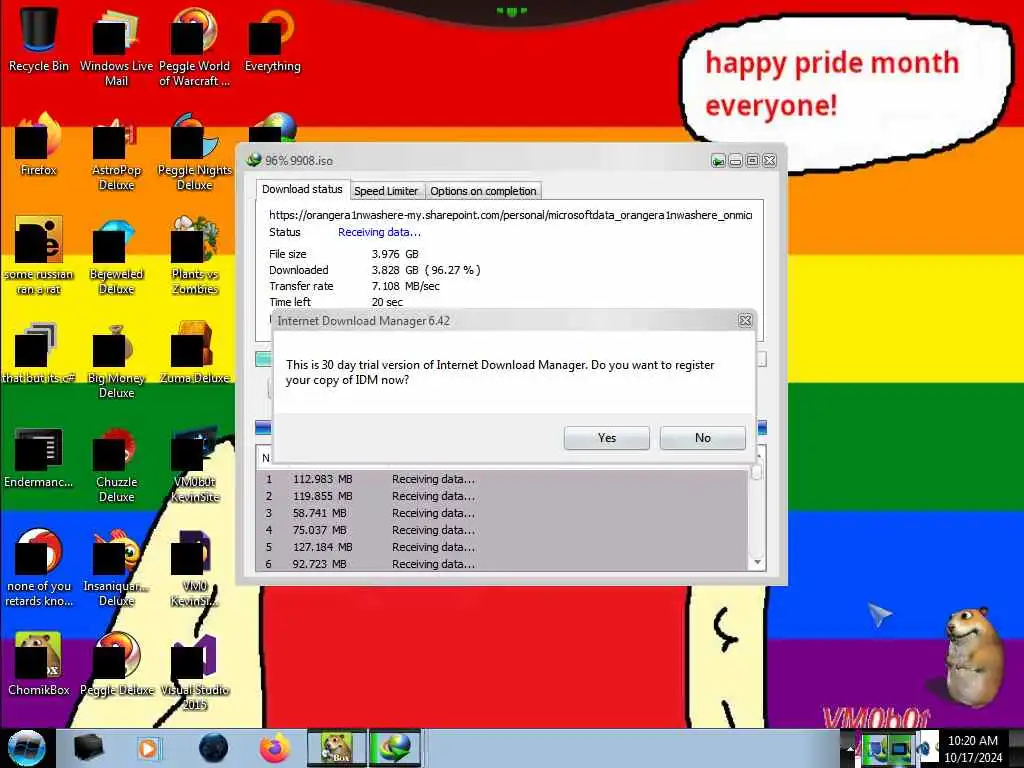The image size is (1024, 768).
Task: Click the dark globe taskbar icon
Action: click(x=214, y=748)
